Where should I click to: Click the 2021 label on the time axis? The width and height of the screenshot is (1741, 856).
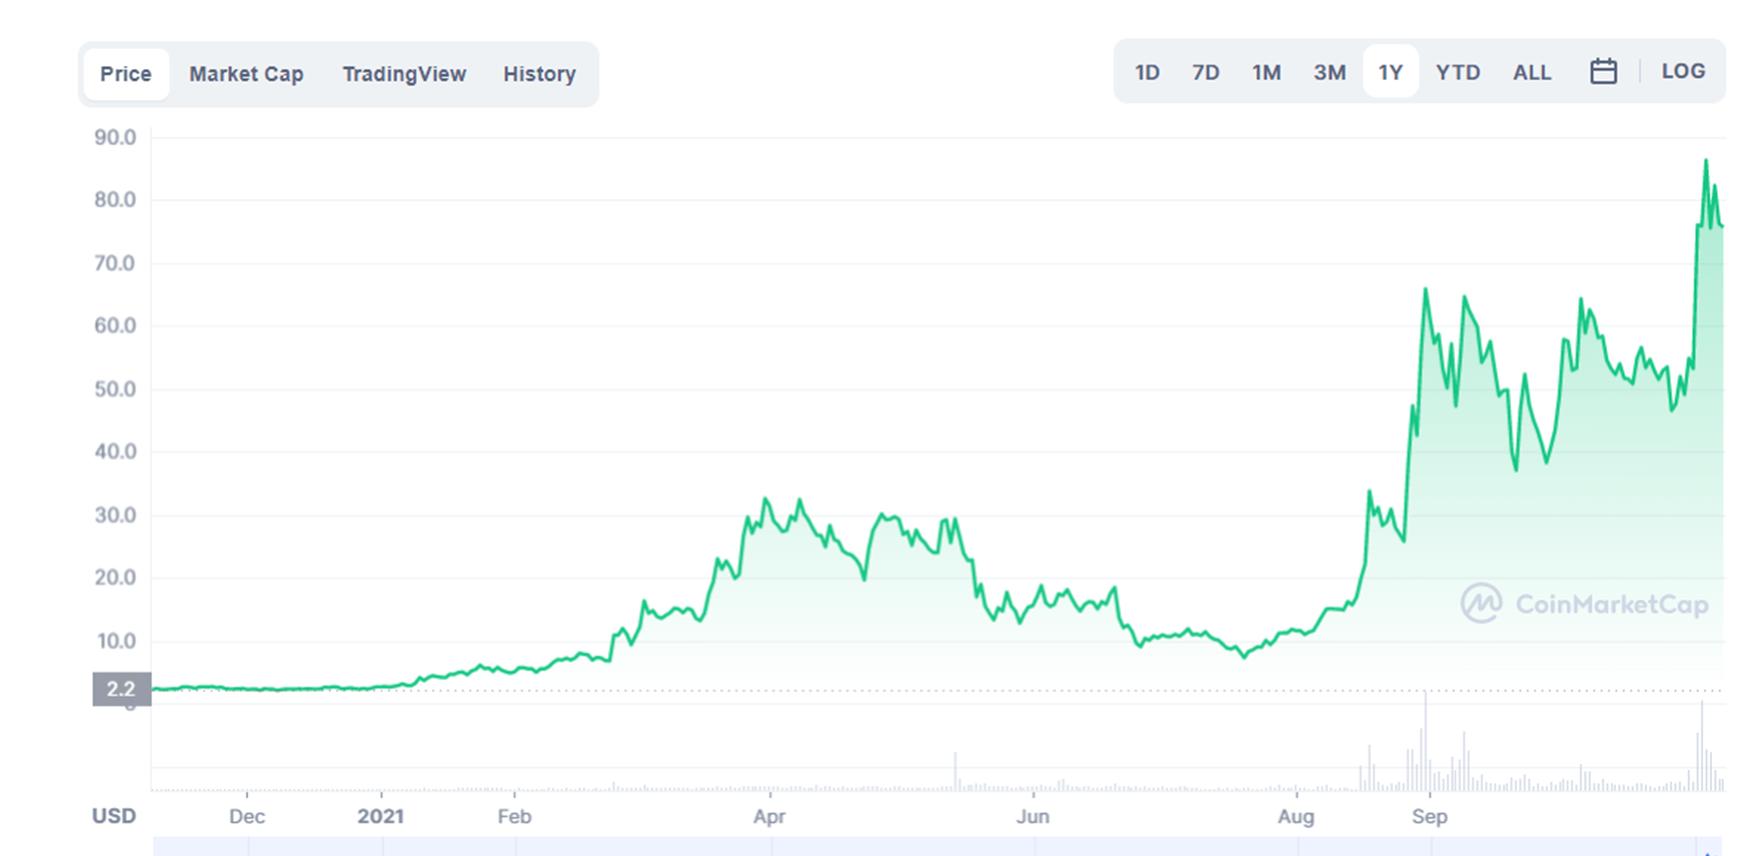point(380,816)
